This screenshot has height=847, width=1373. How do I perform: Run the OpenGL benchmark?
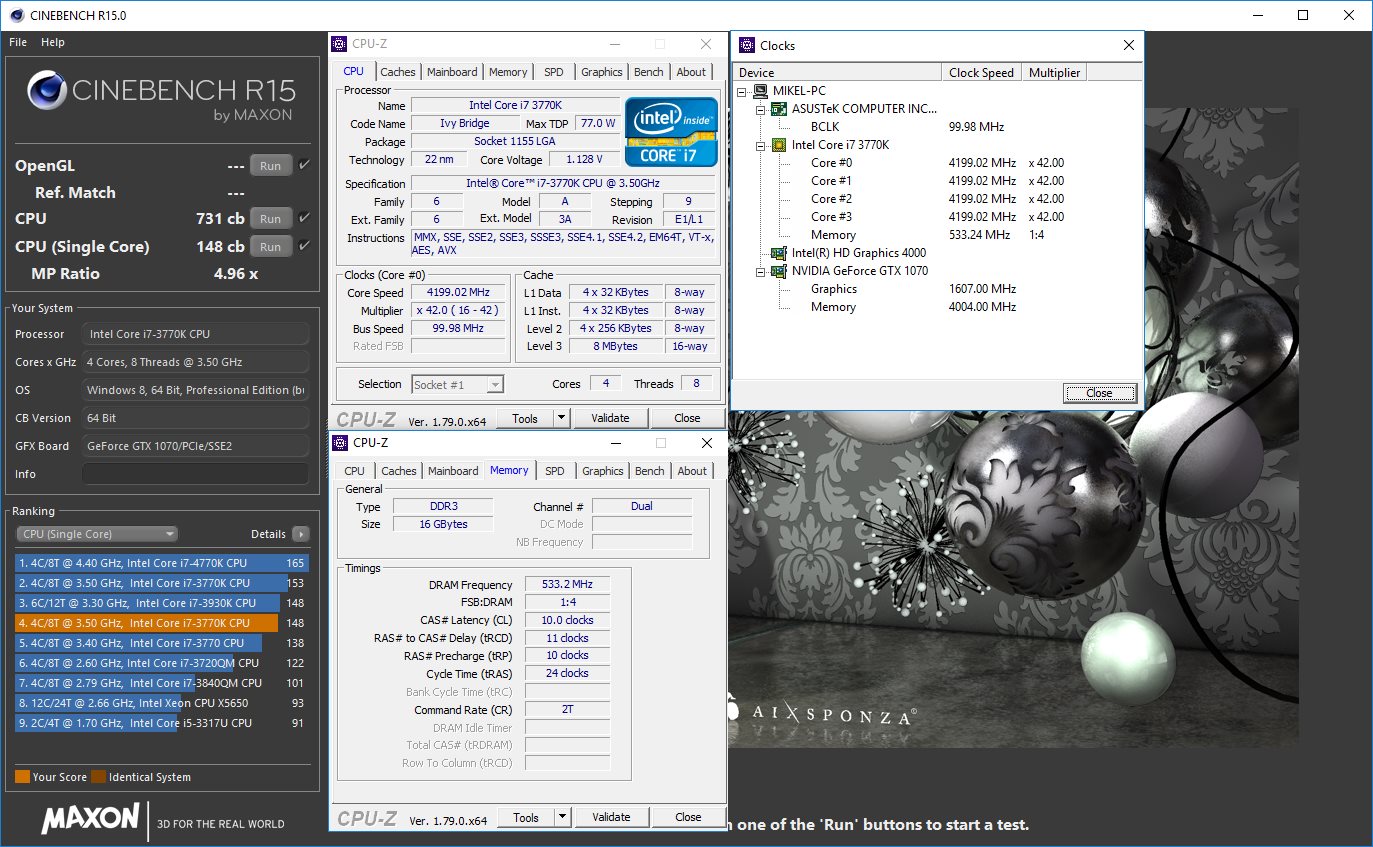(271, 166)
